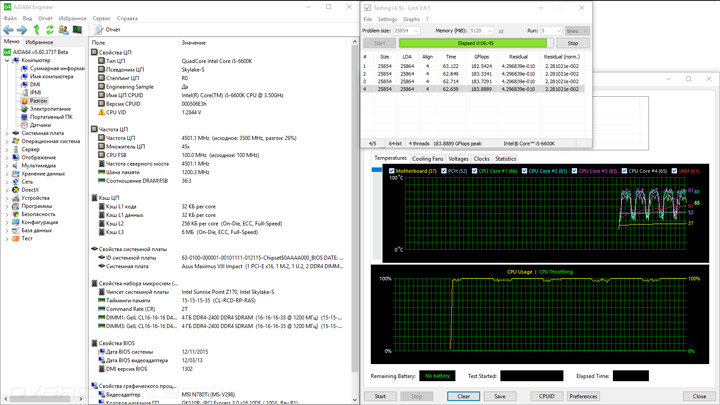Switch to Избранное tab in AIDA64
720x405 pixels.
(39, 42)
